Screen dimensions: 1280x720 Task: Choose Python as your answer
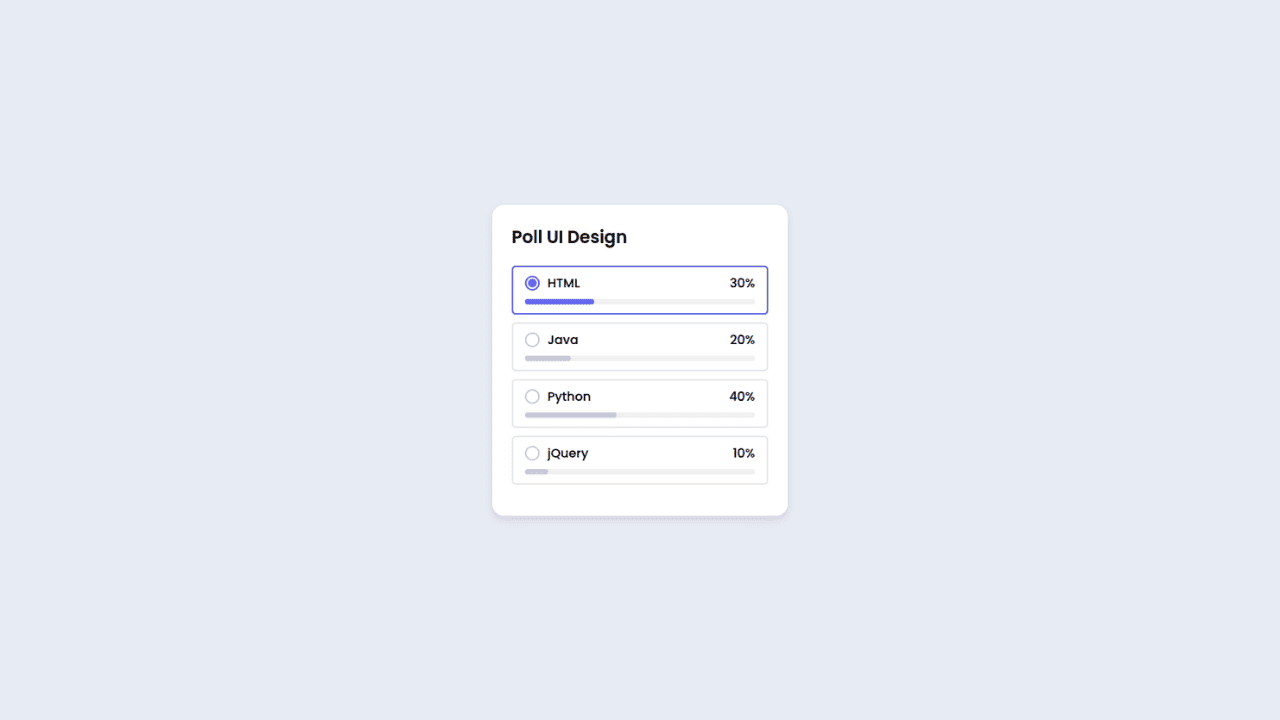(x=640, y=403)
